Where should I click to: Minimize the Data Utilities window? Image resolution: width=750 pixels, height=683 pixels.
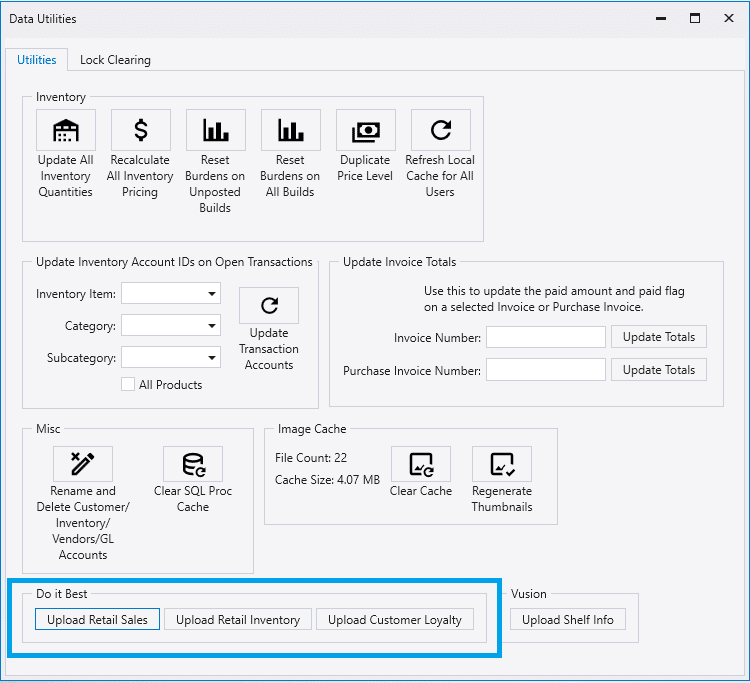pyautogui.click(x=661, y=19)
